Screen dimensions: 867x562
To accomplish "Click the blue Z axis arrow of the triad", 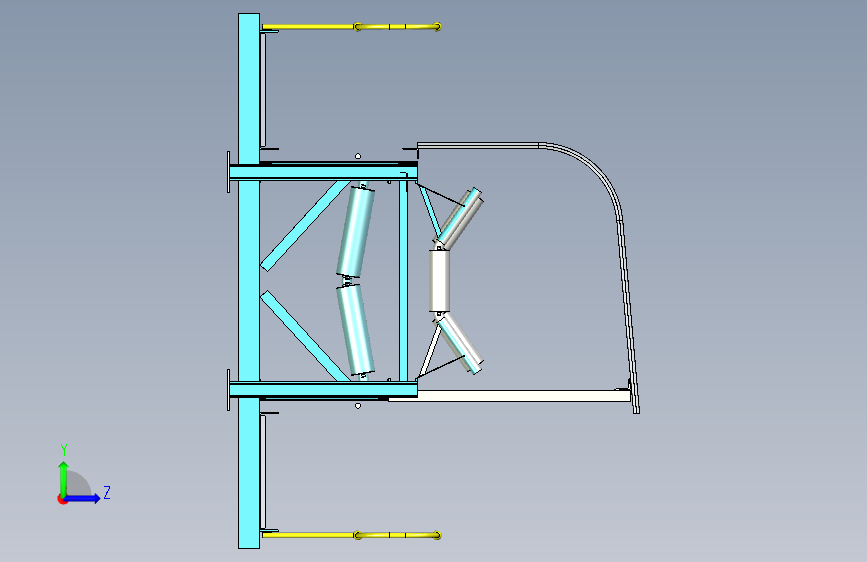I will (x=84, y=498).
